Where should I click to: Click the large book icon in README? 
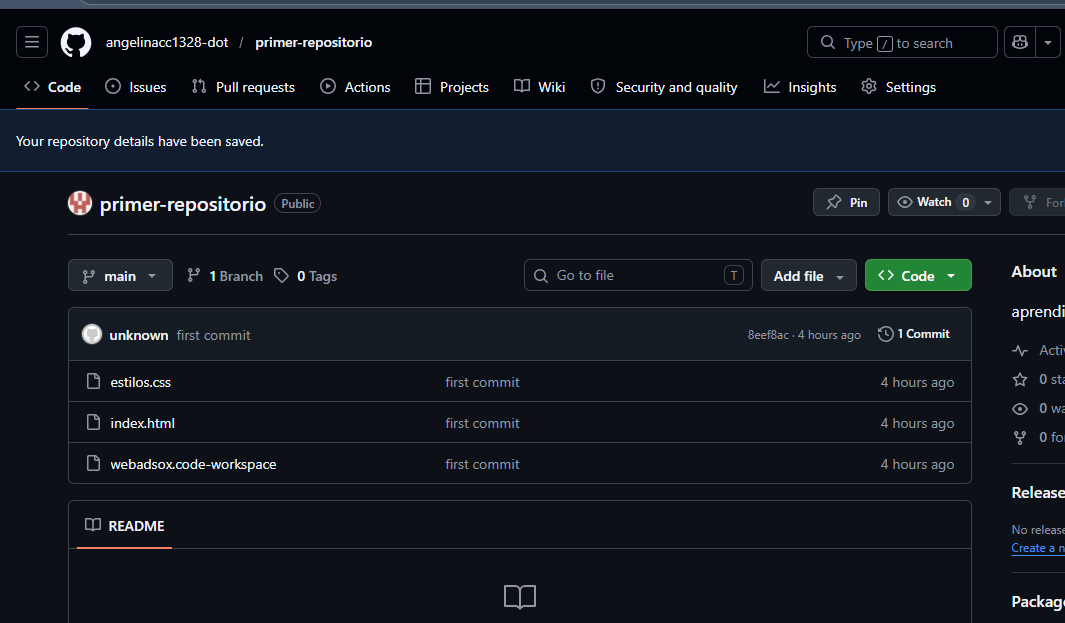pyautogui.click(x=520, y=597)
